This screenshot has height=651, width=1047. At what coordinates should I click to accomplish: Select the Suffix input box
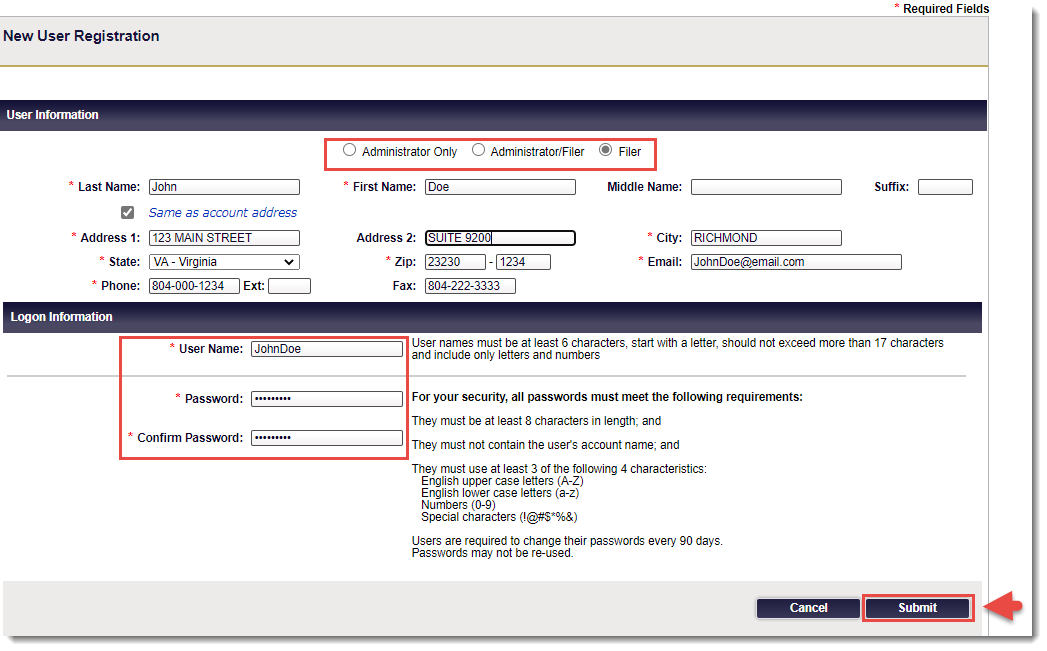point(944,187)
